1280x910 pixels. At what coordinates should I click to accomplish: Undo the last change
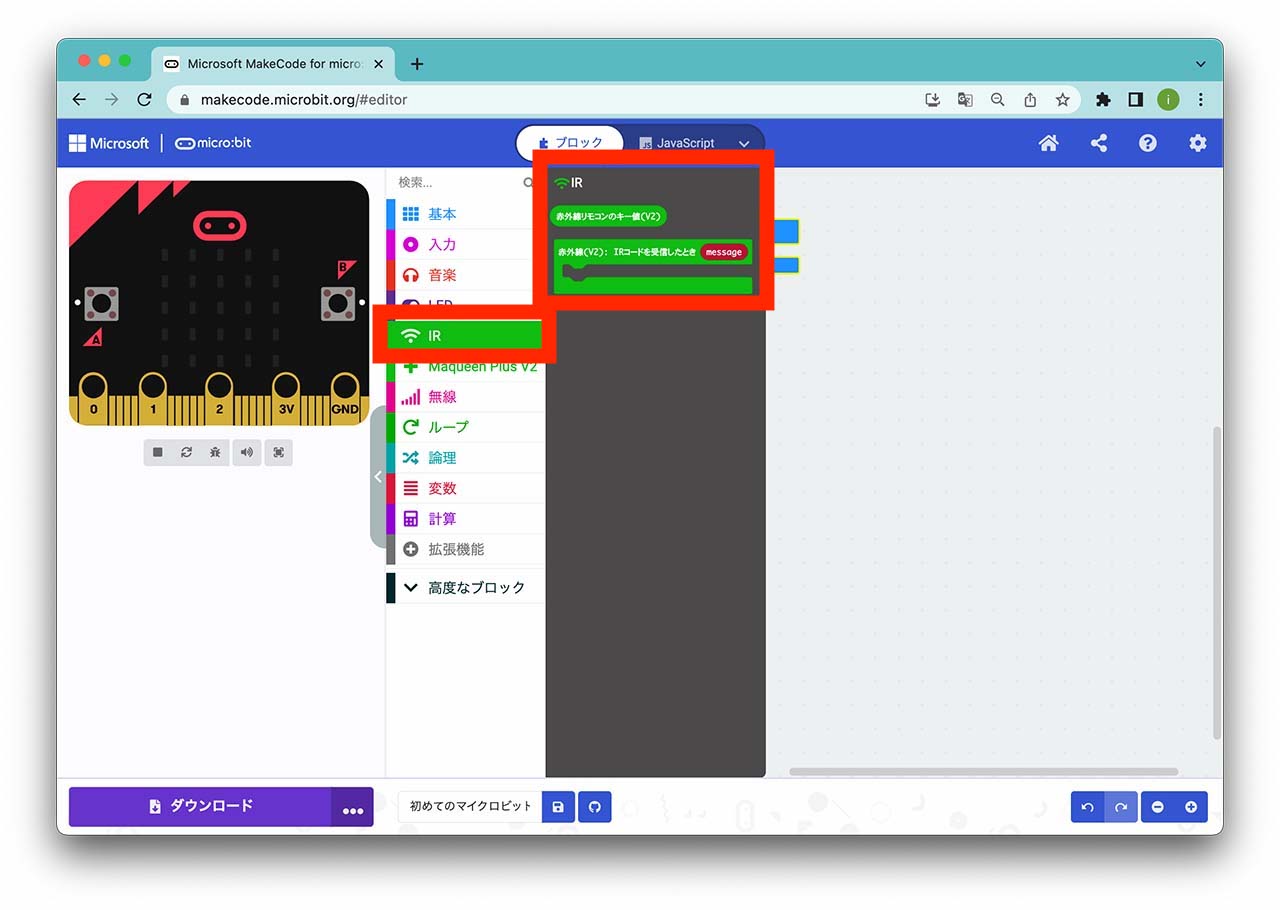(x=1087, y=807)
